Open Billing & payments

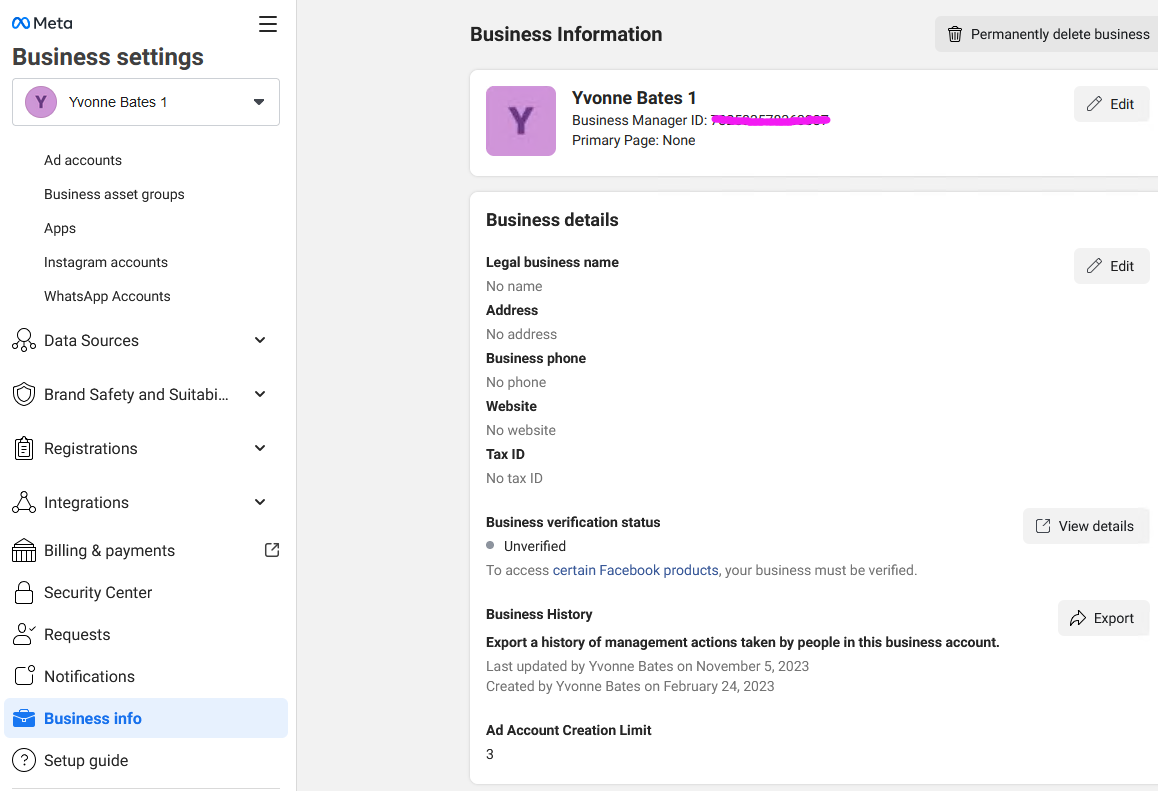(x=109, y=550)
